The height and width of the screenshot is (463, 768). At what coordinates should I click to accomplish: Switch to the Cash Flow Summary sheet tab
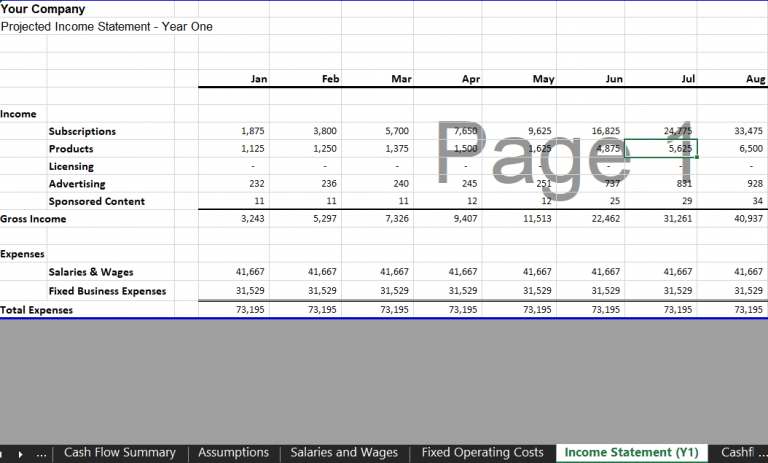click(x=120, y=453)
